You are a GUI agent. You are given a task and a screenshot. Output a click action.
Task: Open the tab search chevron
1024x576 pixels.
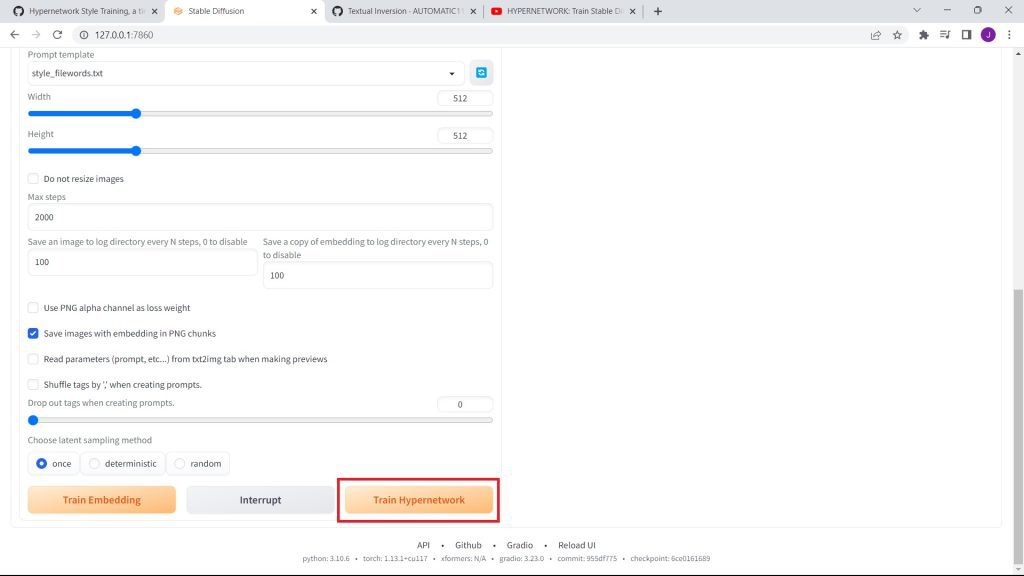(918, 11)
